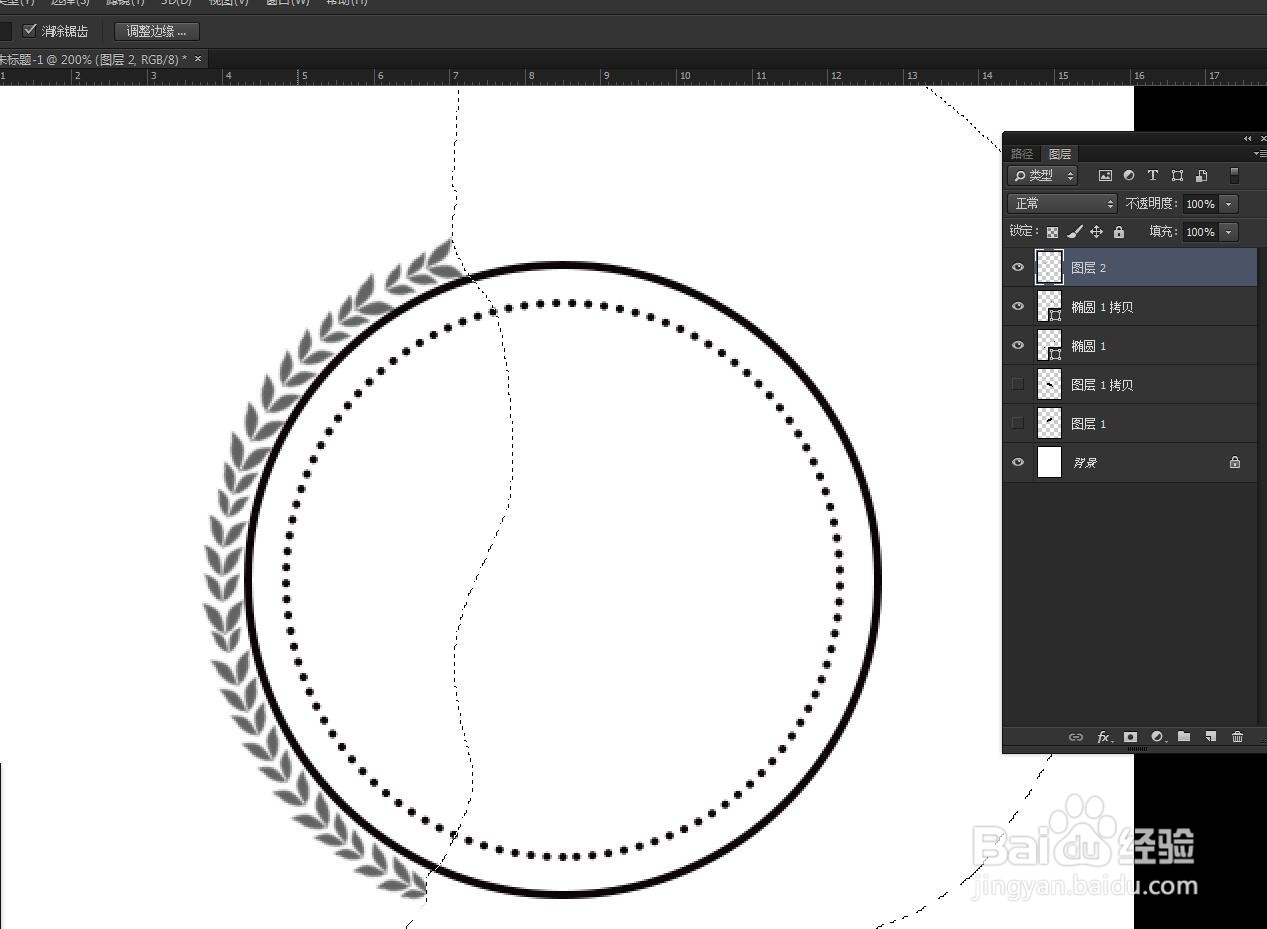Open the fill slider dropdown arrow
1267x929 pixels.
click(1229, 232)
